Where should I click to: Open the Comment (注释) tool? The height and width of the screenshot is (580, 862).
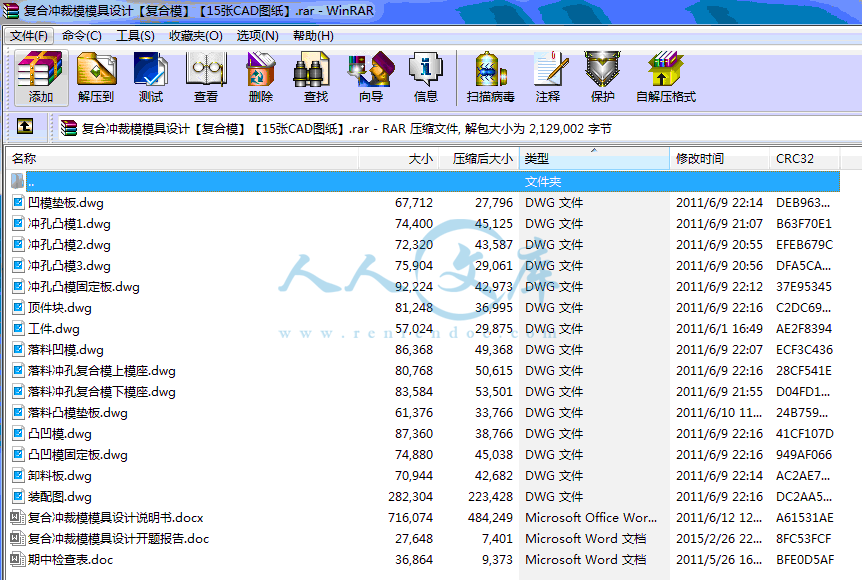[x=548, y=77]
